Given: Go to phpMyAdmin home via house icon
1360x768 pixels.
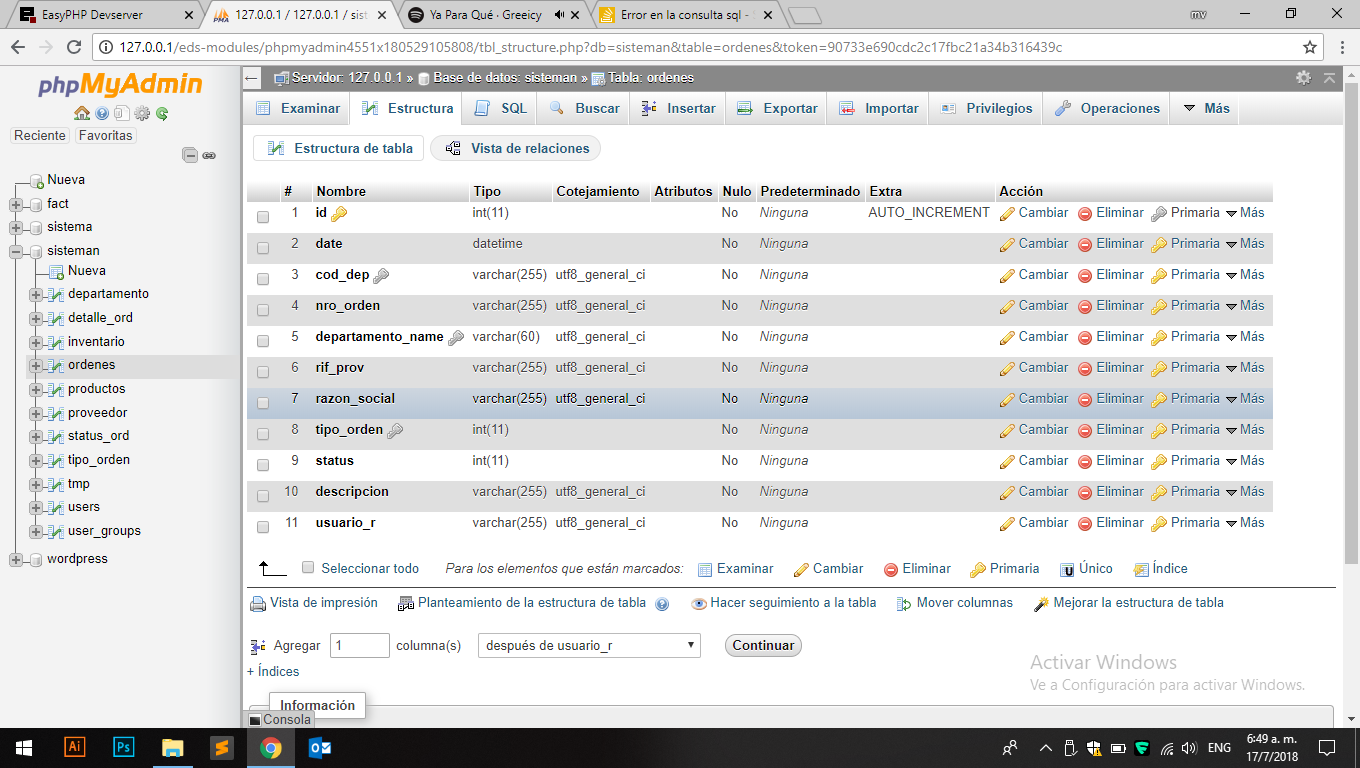Looking at the screenshot, I should (82, 114).
